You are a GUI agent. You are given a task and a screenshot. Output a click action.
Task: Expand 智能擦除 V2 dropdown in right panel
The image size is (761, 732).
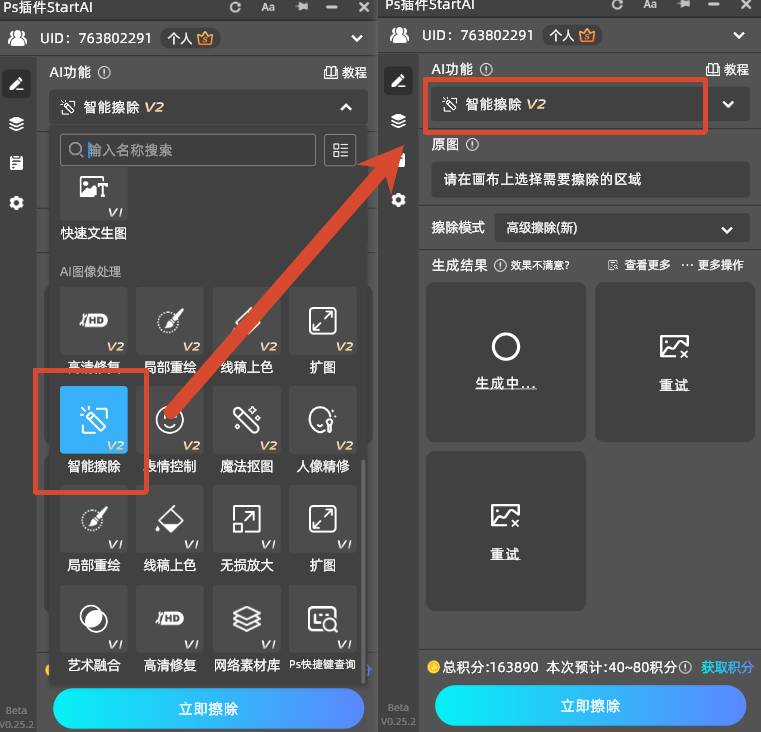tap(728, 104)
